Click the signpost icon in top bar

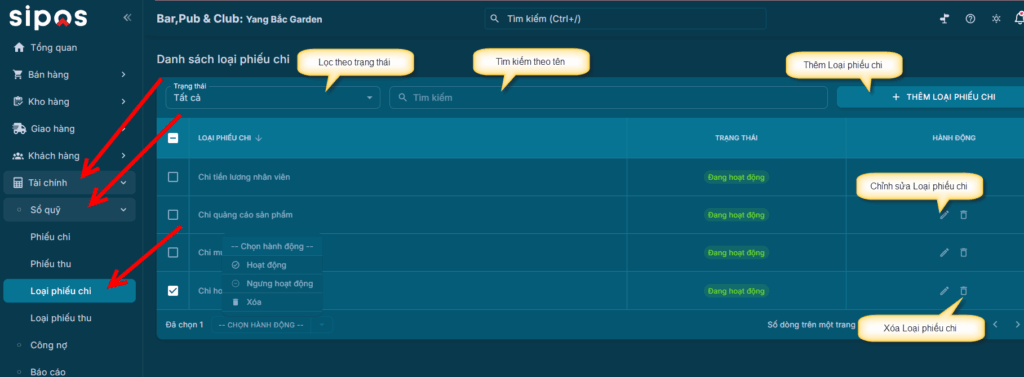click(944, 18)
